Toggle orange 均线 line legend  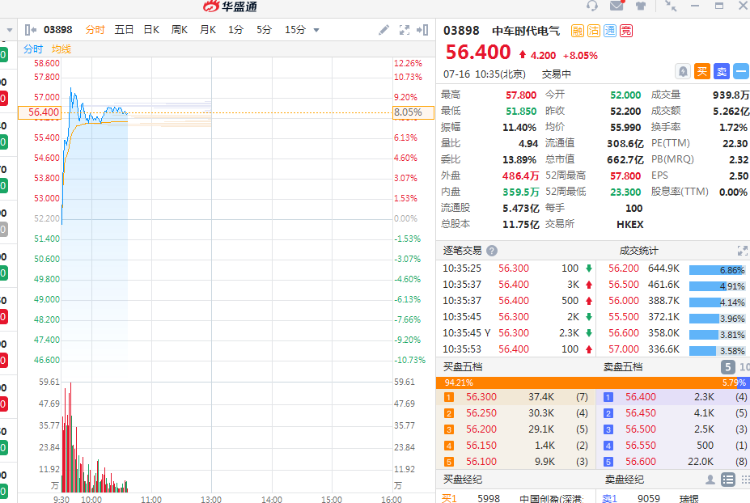point(61,49)
